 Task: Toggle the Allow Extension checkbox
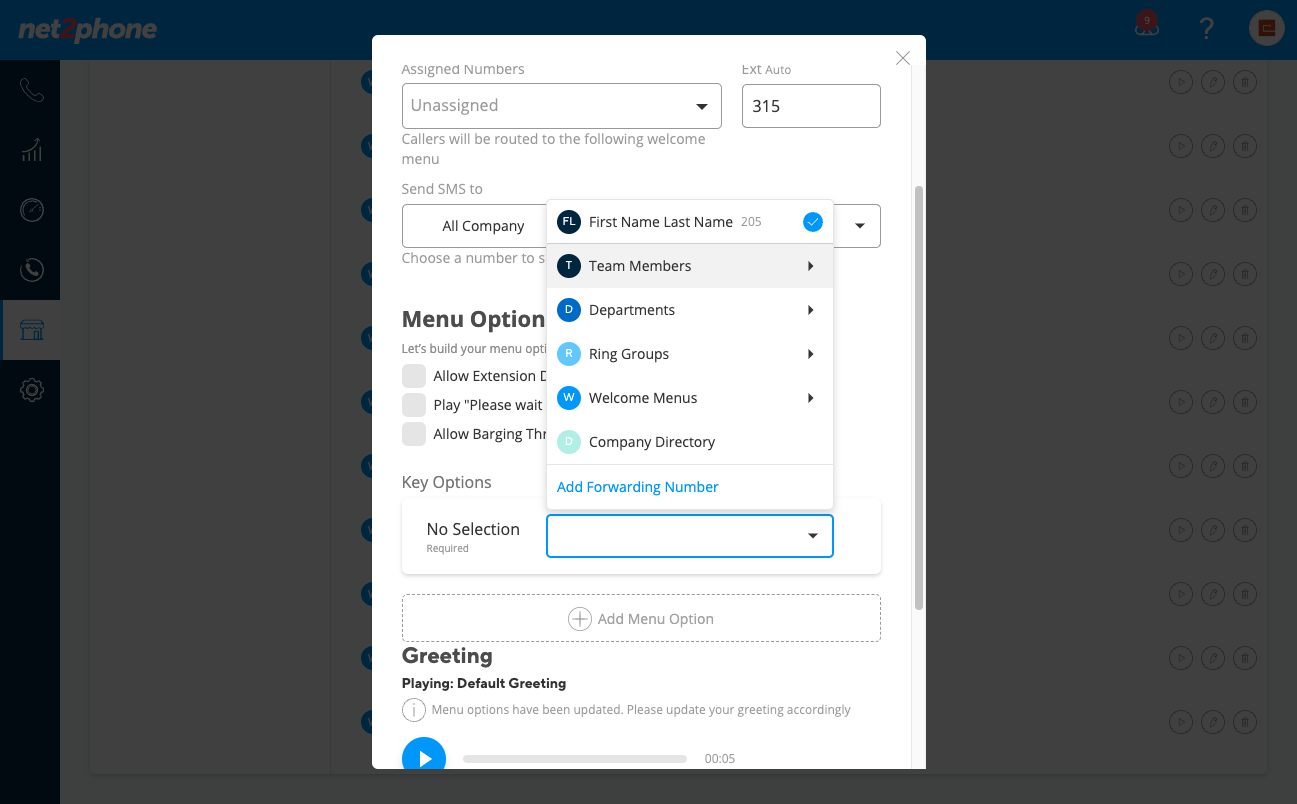(x=414, y=376)
